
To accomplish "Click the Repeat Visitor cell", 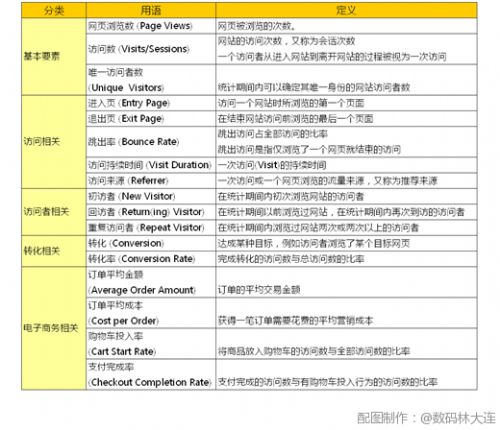I will tap(151, 228).
